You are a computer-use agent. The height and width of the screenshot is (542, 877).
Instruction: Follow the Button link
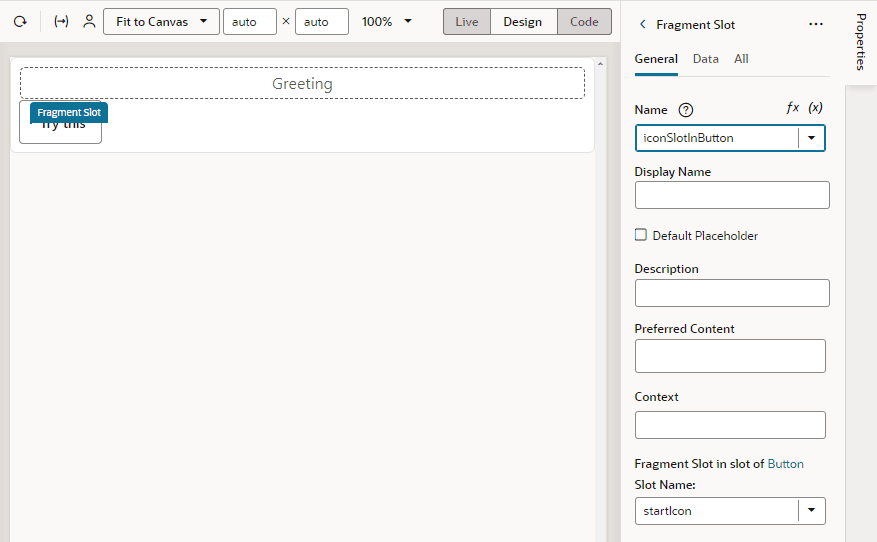(785, 464)
